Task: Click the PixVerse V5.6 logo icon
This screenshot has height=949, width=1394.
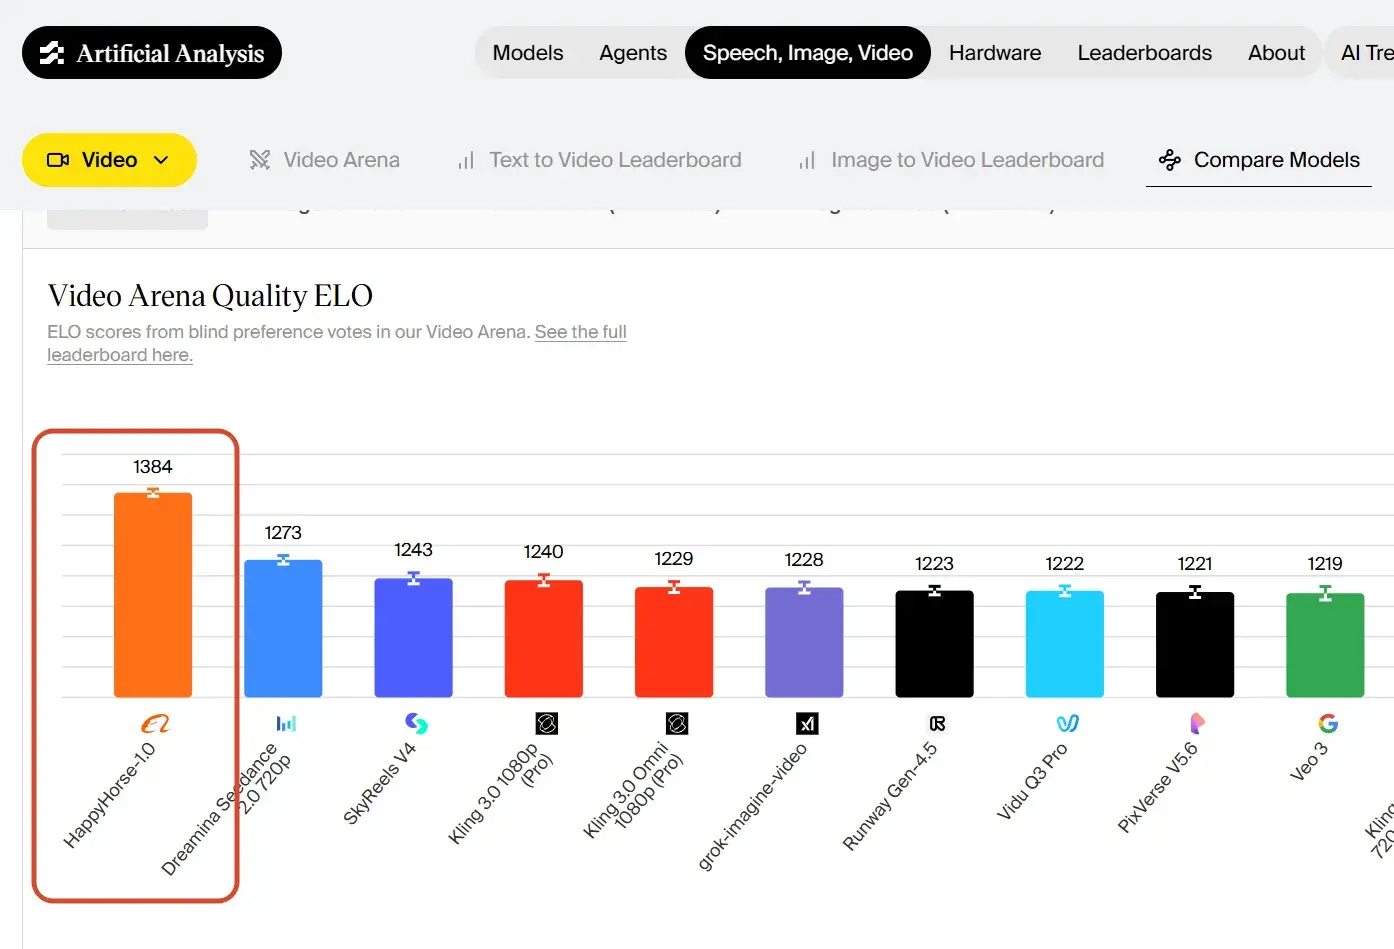Action: point(1197,723)
